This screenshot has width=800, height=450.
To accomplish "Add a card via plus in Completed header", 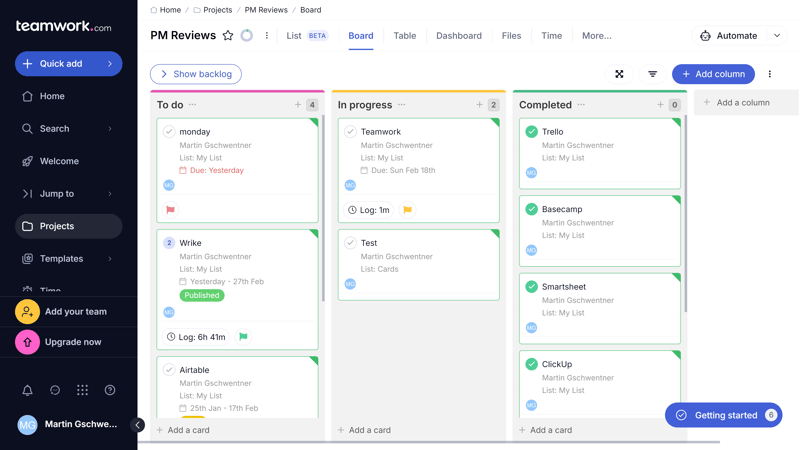I will coord(660,105).
